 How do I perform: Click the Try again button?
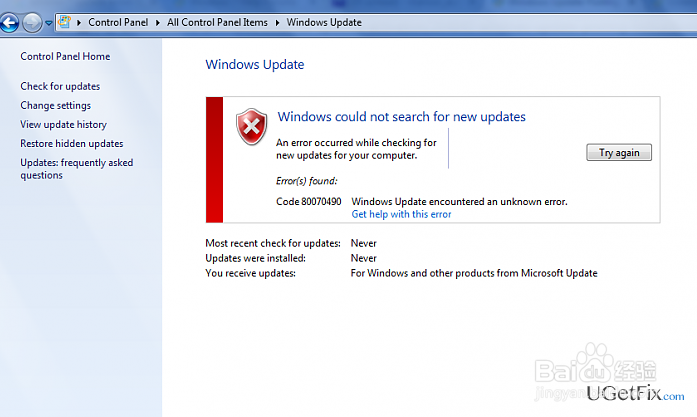coord(619,152)
